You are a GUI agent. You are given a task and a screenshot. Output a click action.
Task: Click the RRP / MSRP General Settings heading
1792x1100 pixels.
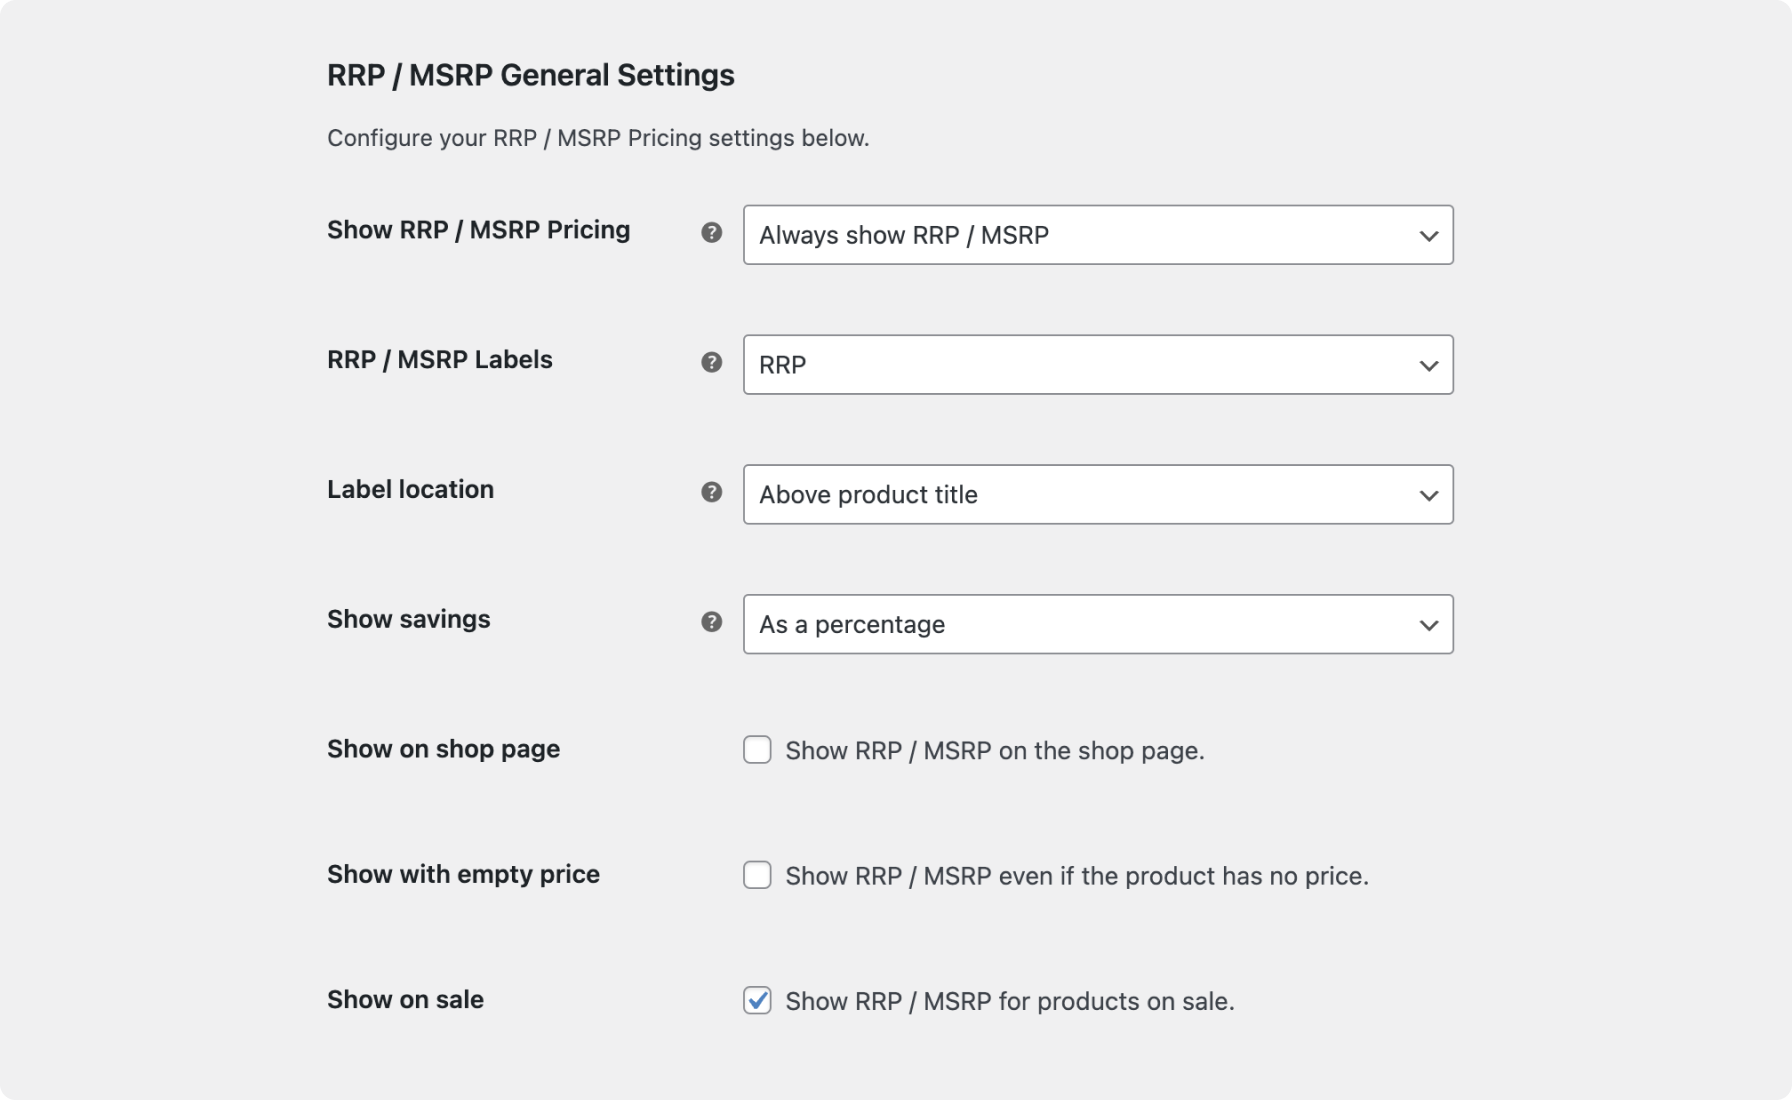(530, 74)
